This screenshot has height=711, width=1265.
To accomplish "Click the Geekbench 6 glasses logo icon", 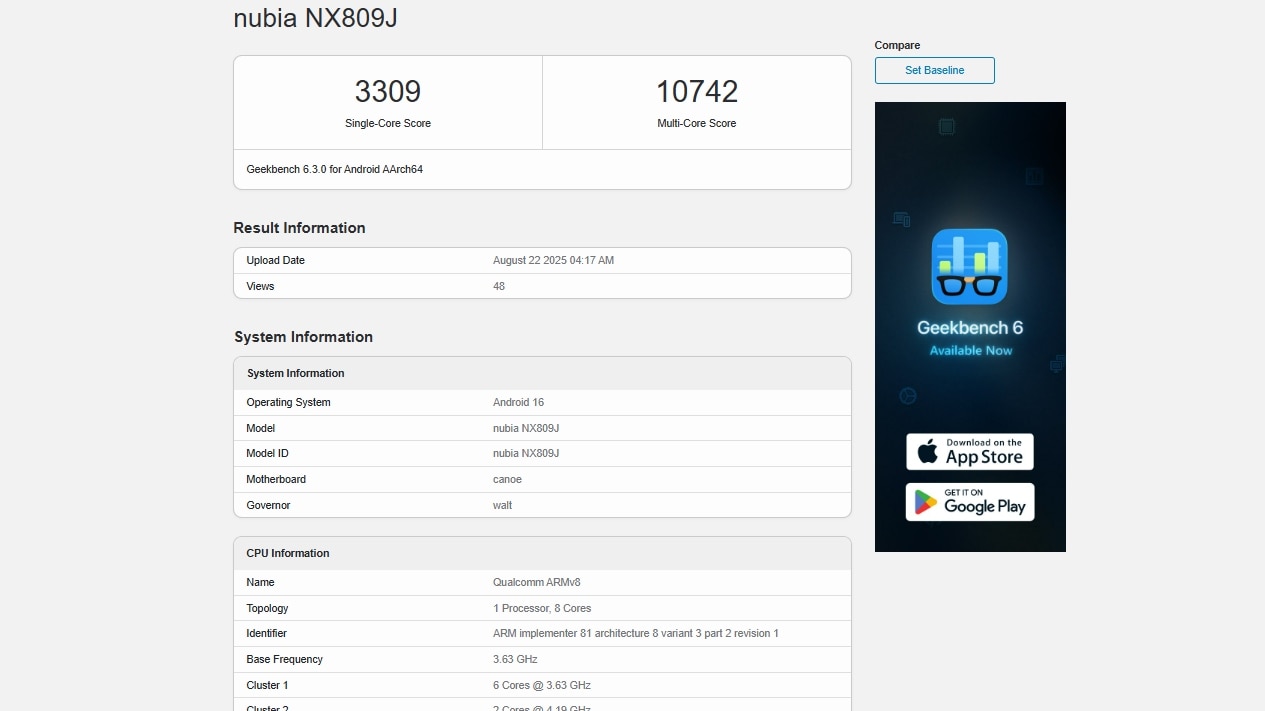I will (x=969, y=267).
